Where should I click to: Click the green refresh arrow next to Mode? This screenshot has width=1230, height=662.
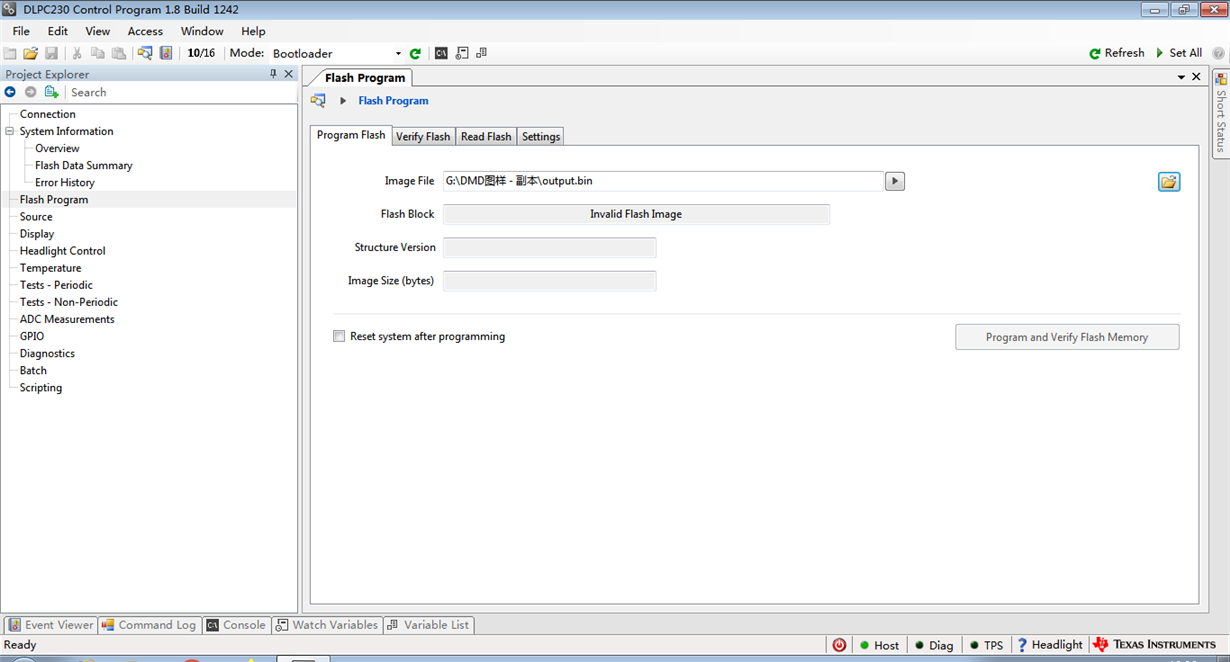(415, 53)
